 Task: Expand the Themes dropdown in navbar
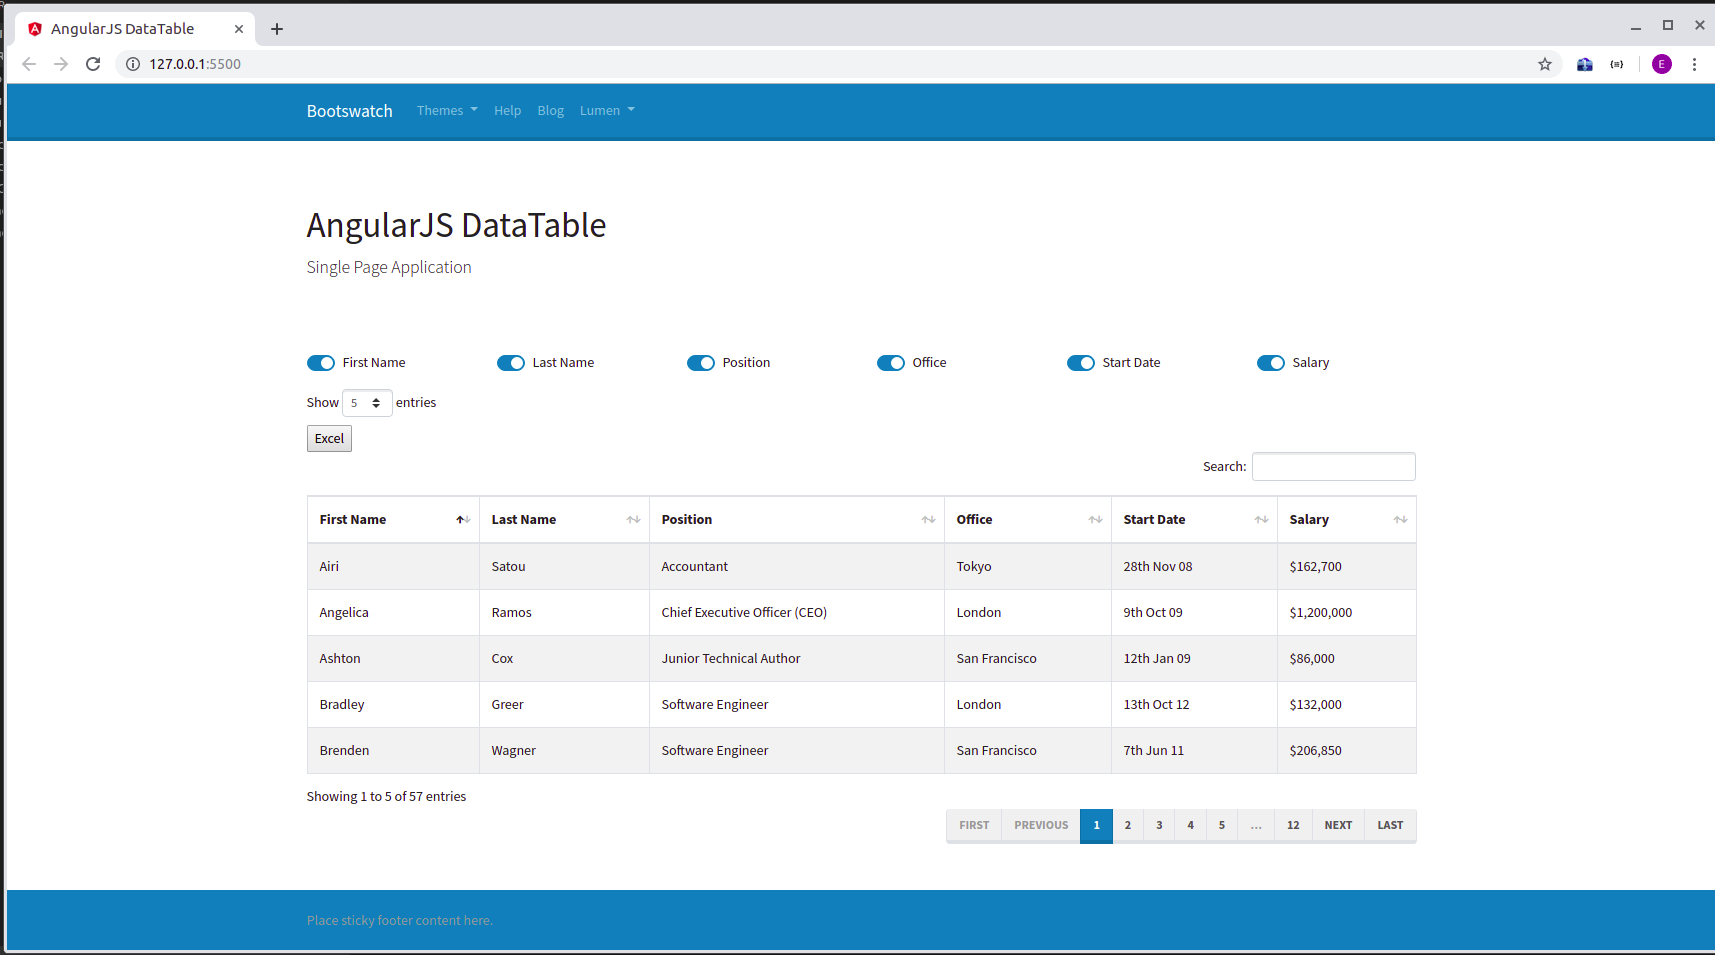click(447, 111)
